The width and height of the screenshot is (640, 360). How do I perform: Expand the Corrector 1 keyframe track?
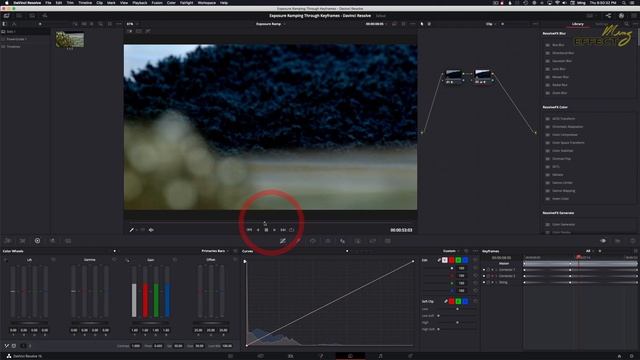[x=496, y=270]
